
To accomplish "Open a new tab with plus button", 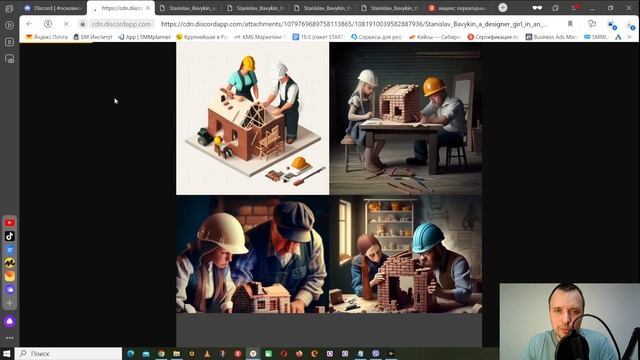I will pos(502,7).
